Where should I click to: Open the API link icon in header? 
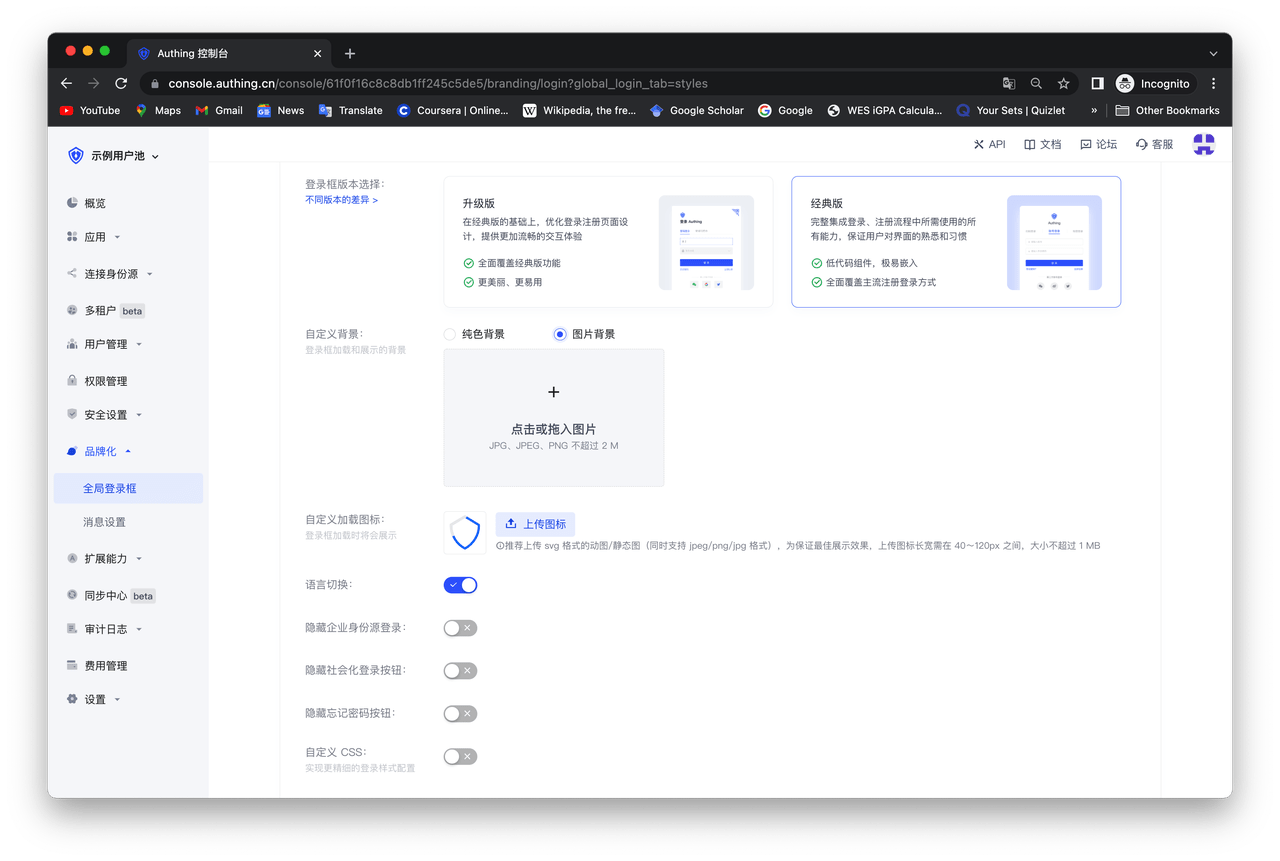[x=979, y=144]
